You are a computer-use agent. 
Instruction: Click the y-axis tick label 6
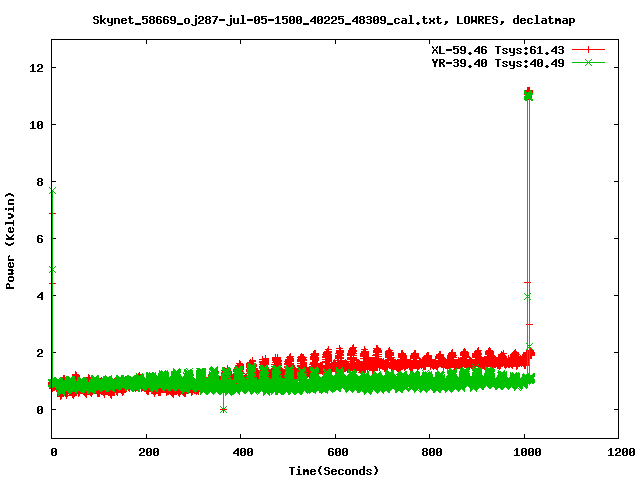click(40, 239)
